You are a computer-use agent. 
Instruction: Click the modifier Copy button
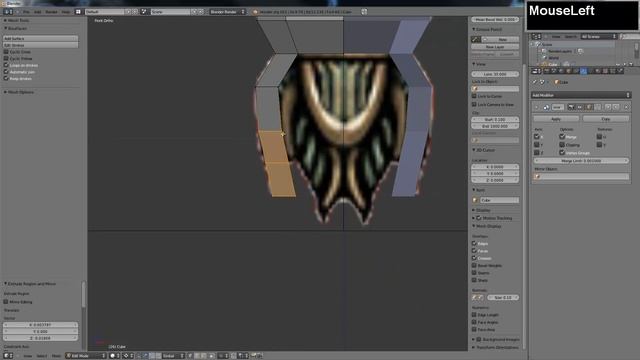(x=606, y=119)
